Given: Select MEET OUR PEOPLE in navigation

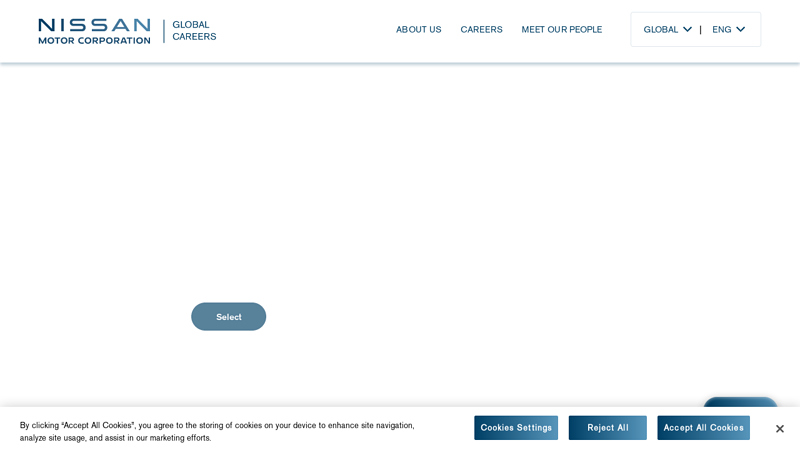Looking at the screenshot, I should coord(561,30).
